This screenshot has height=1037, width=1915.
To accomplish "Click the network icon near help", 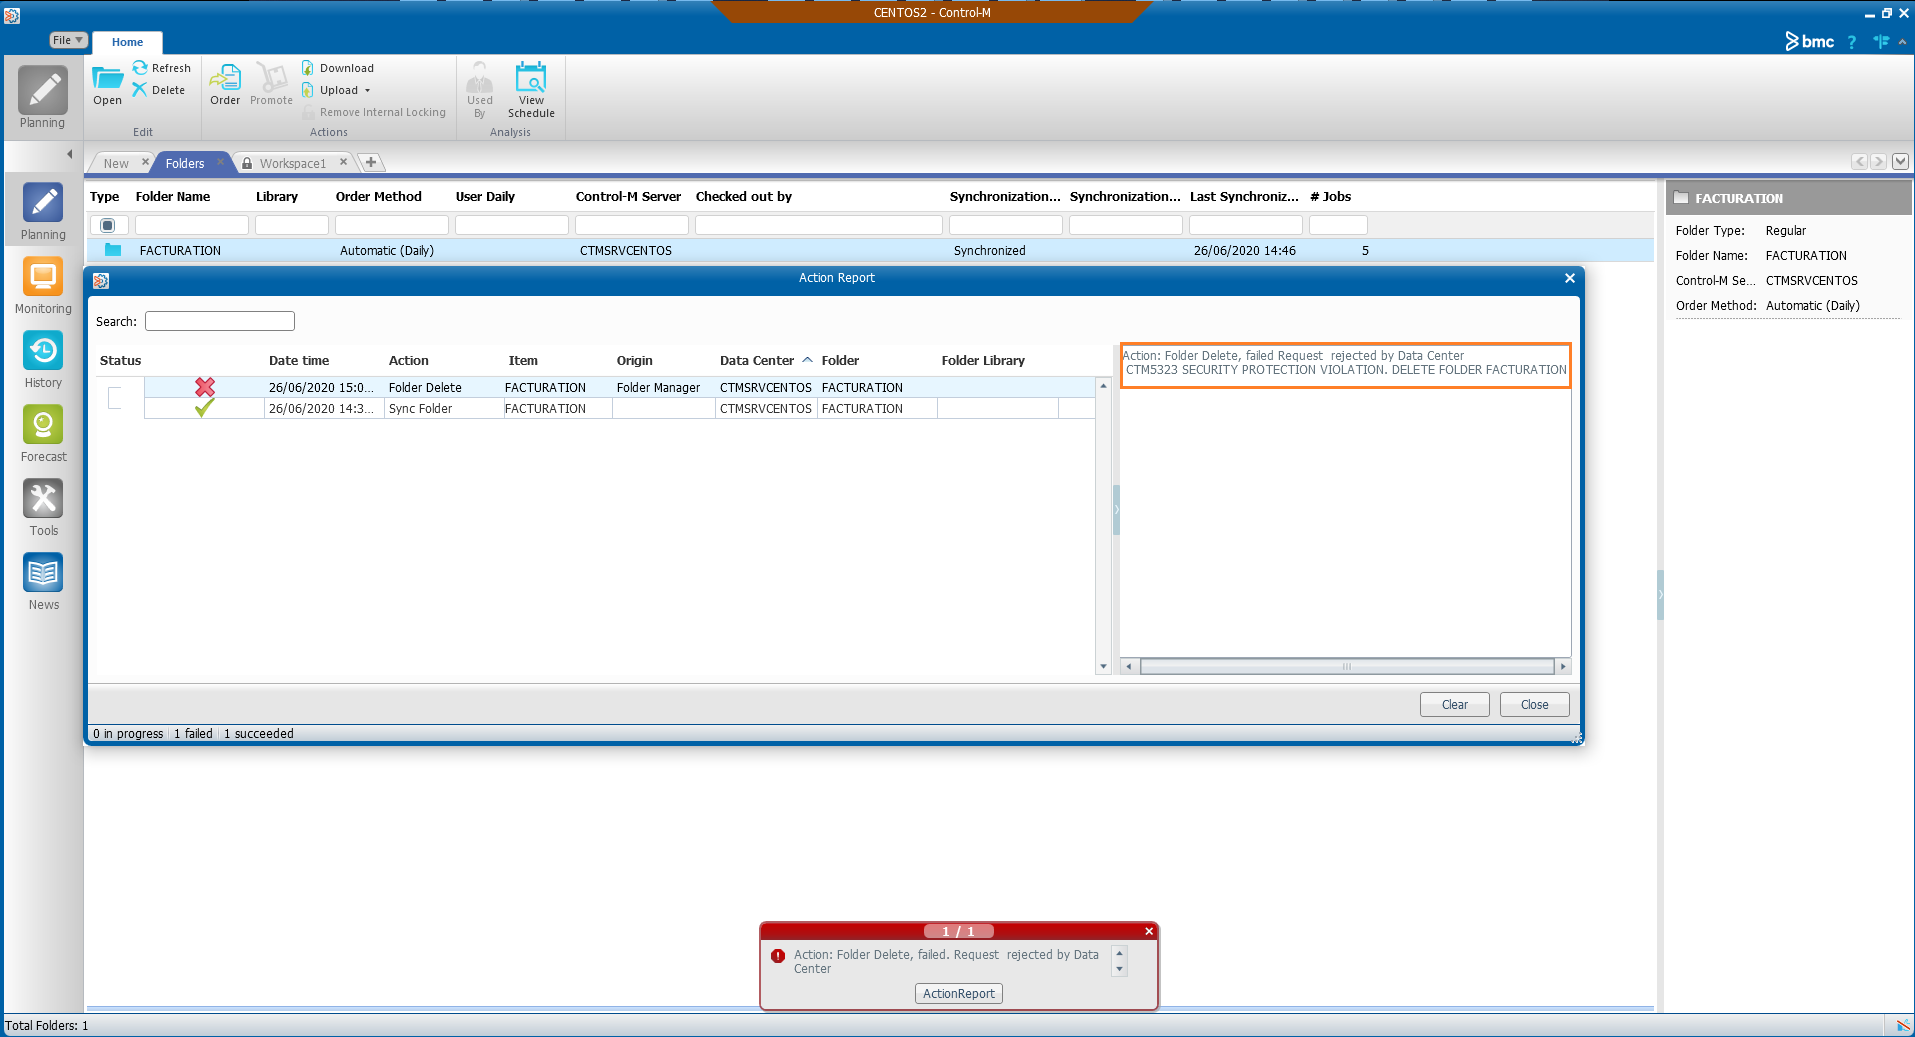I will 1881,42.
